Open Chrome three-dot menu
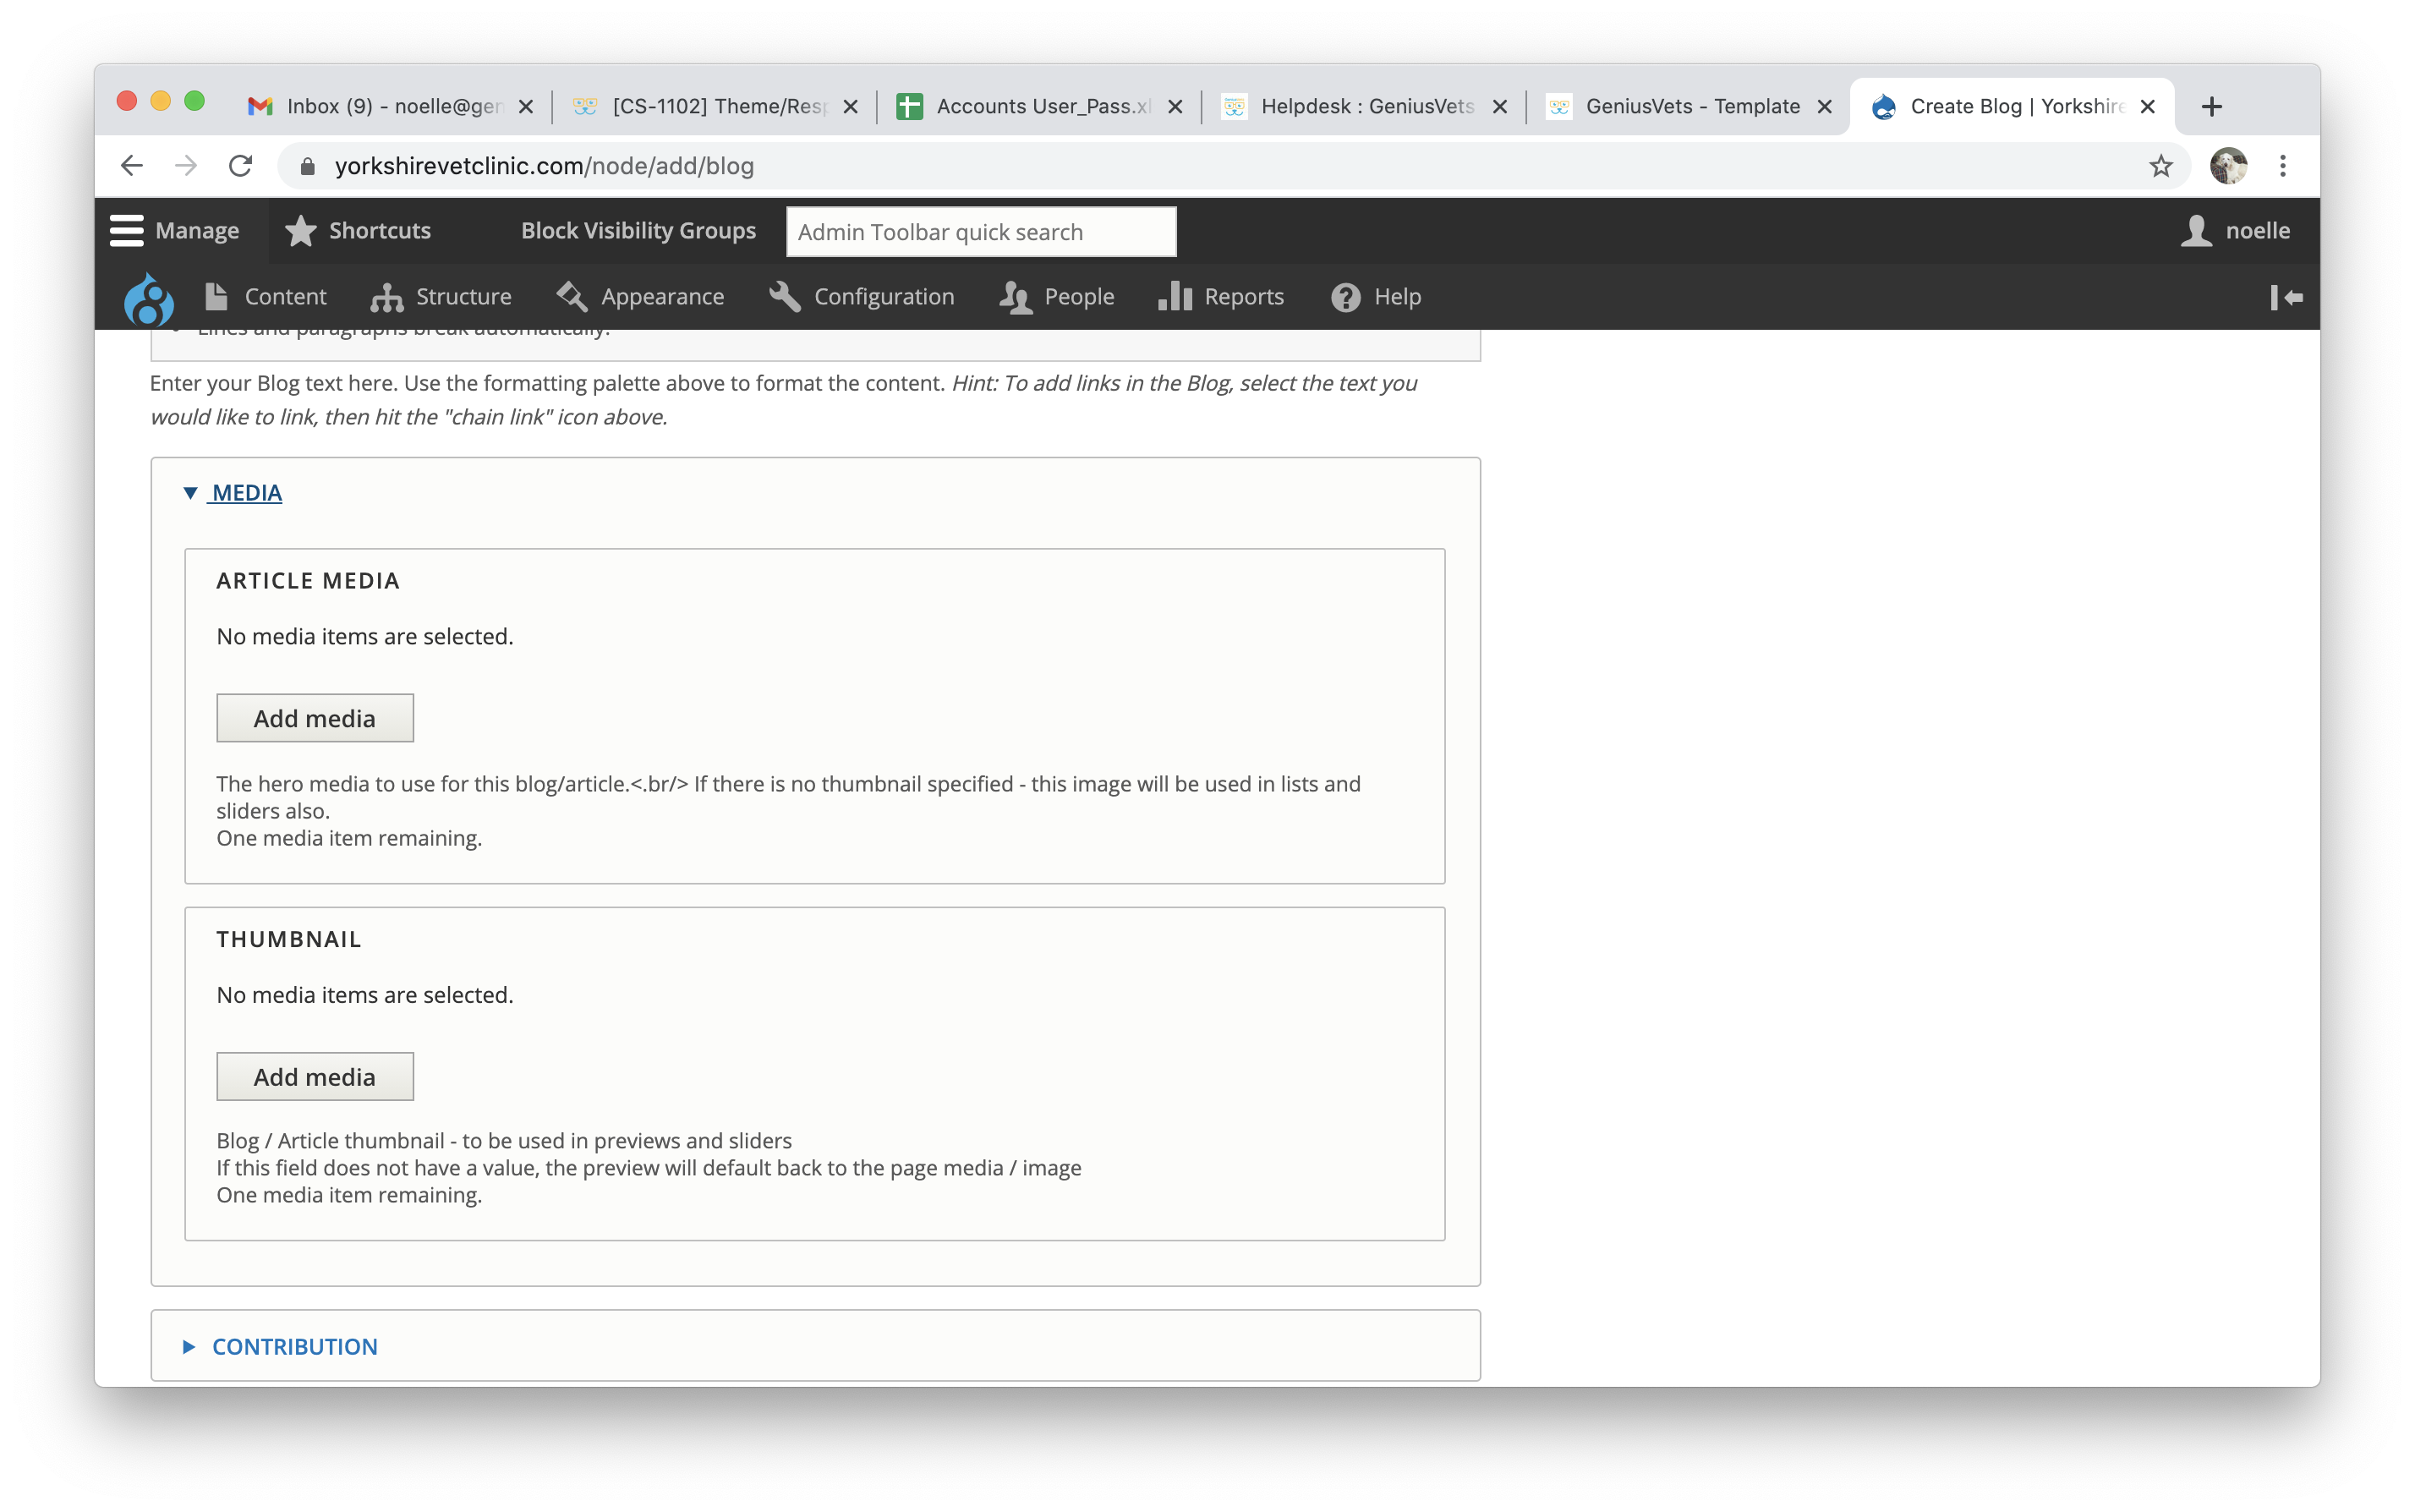The image size is (2415, 1512). tap(2282, 166)
